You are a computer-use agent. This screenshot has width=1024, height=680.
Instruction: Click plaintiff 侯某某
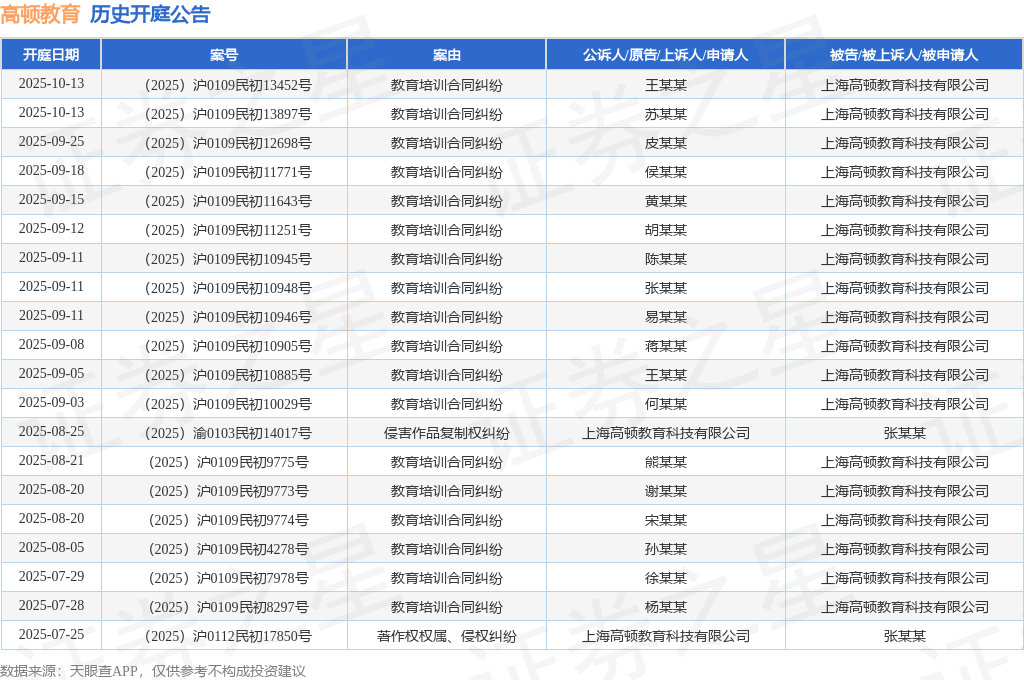tap(665, 172)
